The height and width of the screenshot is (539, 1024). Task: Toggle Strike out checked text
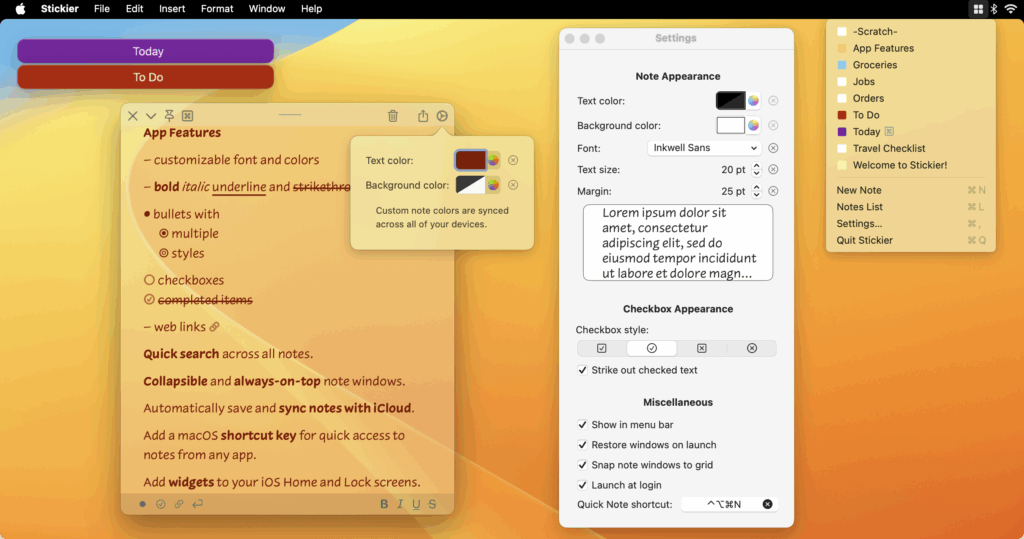coord(582,370)
